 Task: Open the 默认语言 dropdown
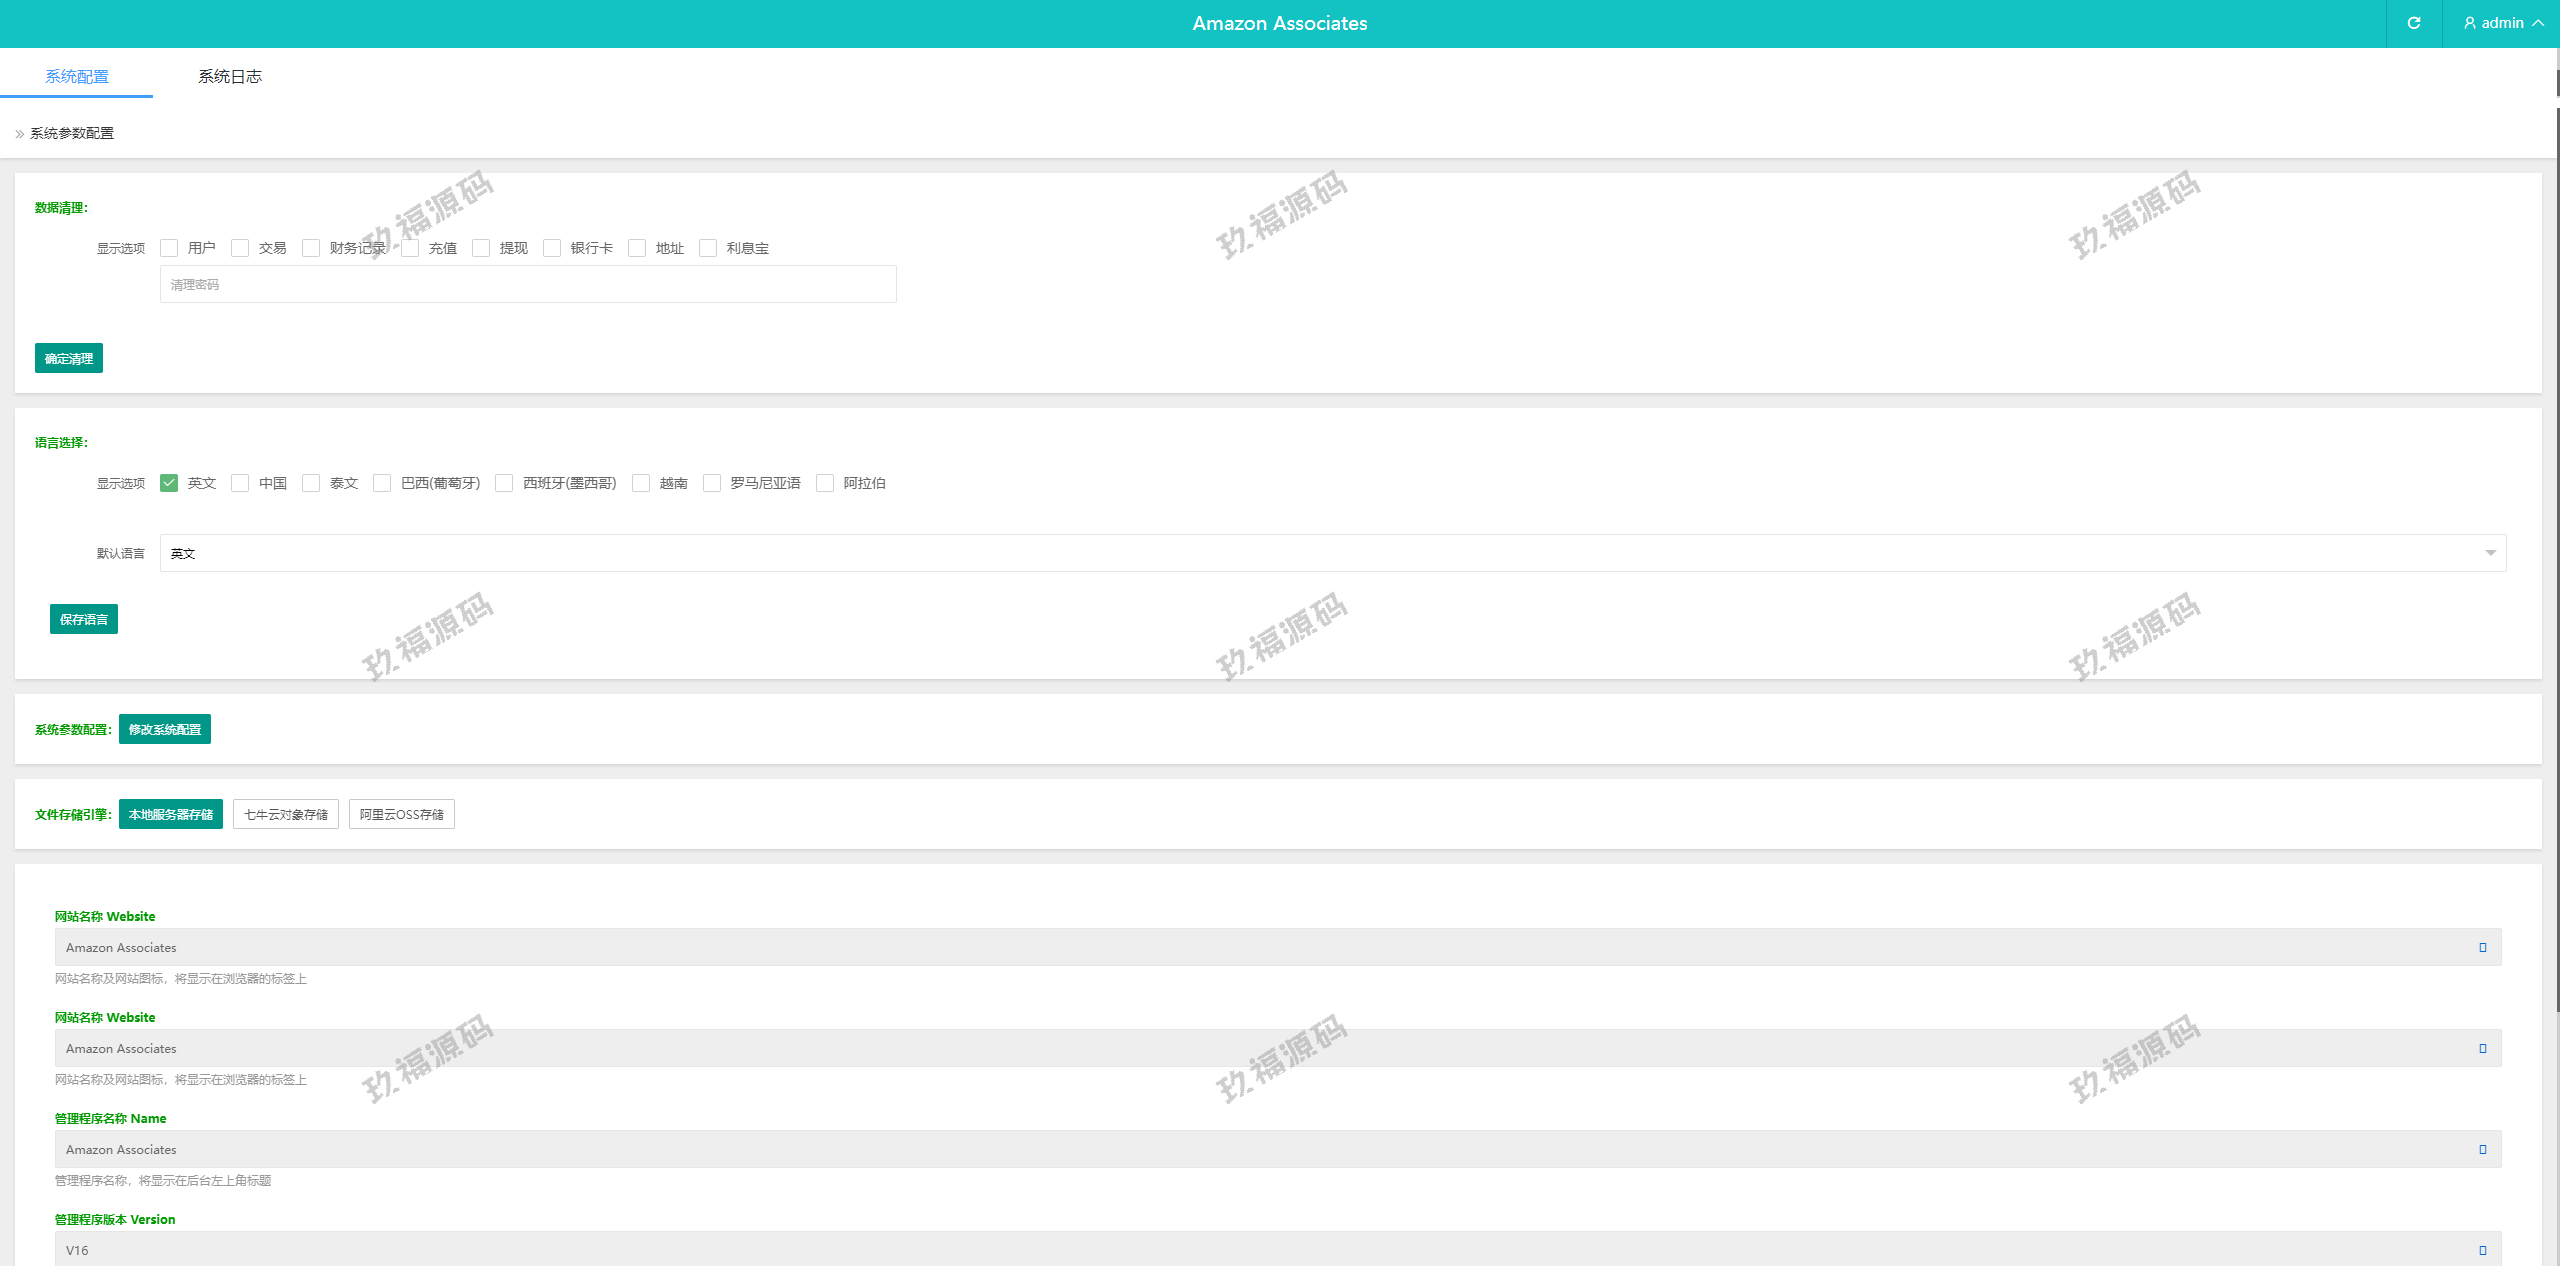click(1332, 553)
